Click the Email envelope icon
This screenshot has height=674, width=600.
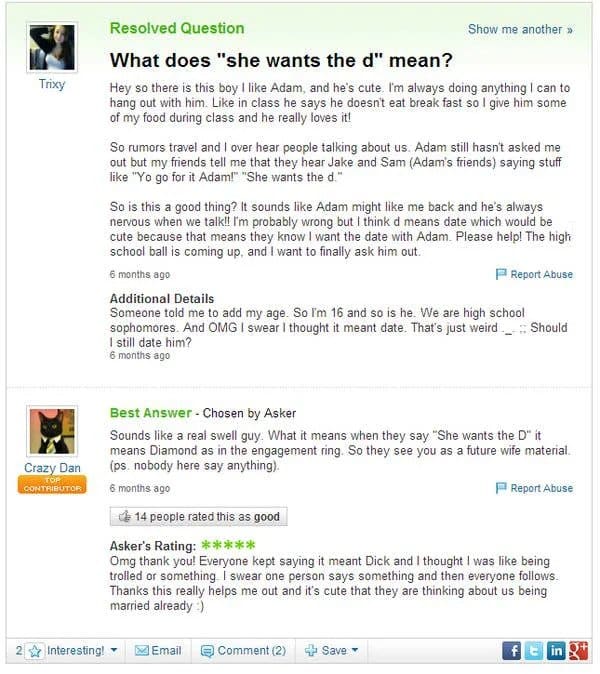tap(141, 650)
